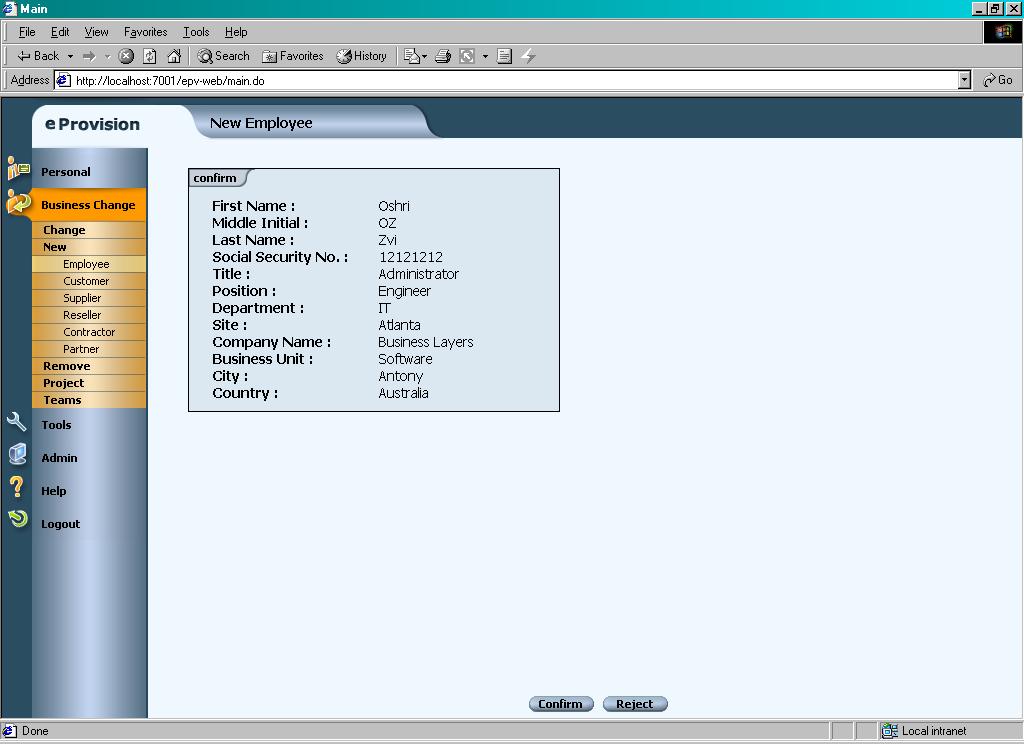Refresh the page with toolbar icon
This screenshot has width=1024, height=744.
(x=150, y=56)
